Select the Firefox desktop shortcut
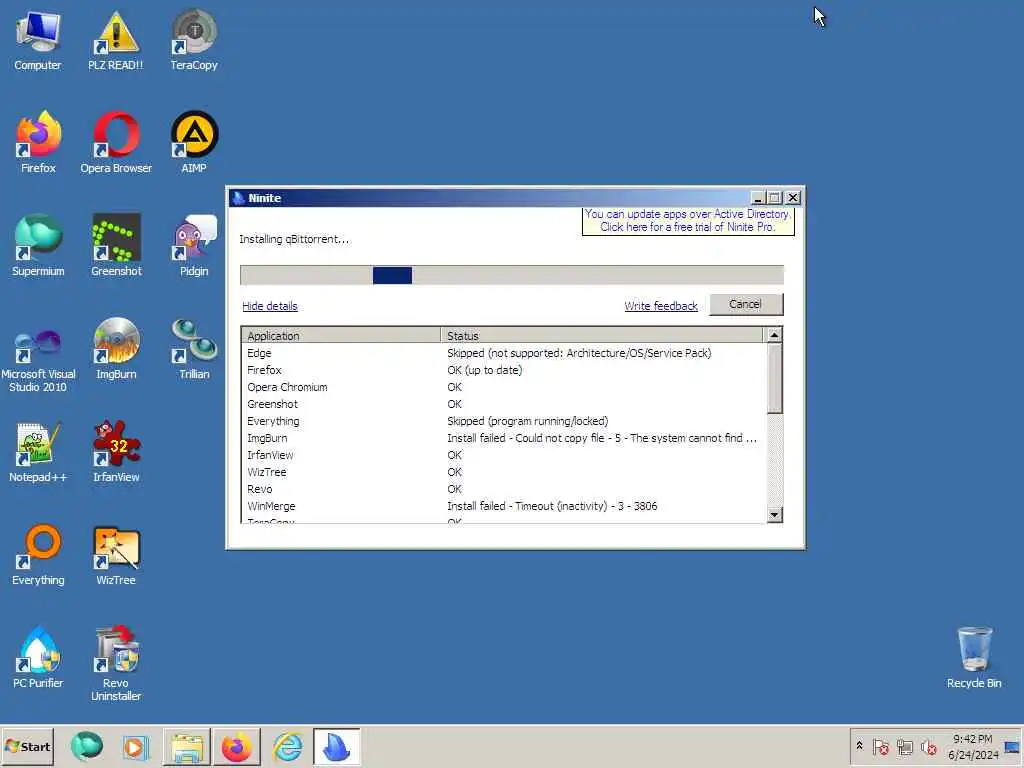This screenshot has height=768, width=1024. click(x=38, y=142)
